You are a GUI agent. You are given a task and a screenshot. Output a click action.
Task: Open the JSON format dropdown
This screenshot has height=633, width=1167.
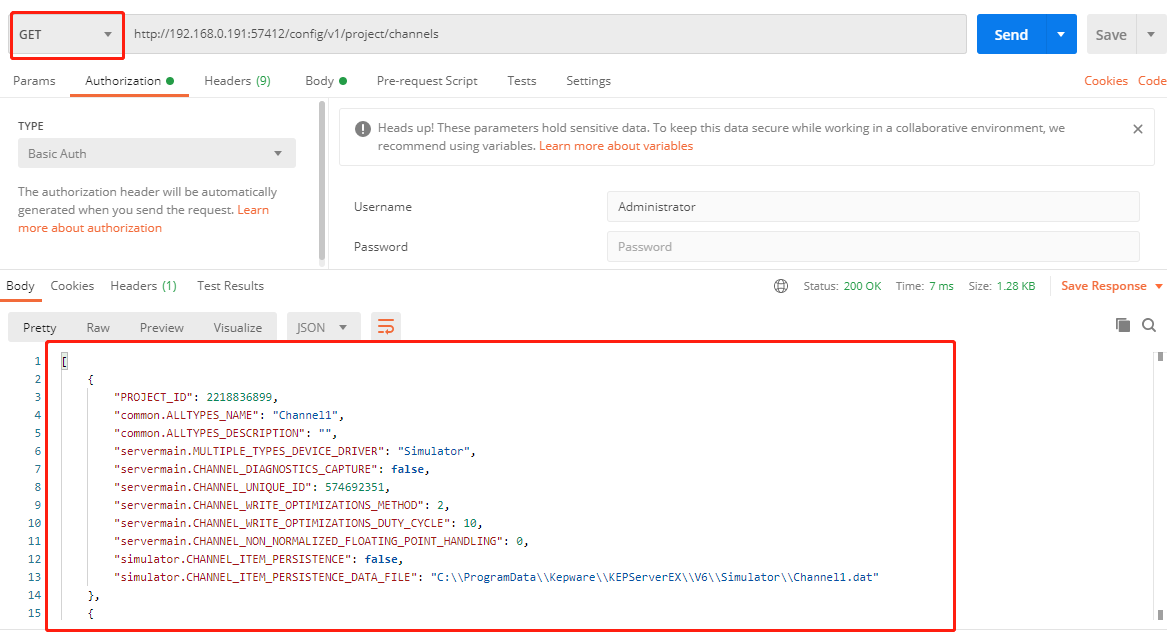[323, 327]
